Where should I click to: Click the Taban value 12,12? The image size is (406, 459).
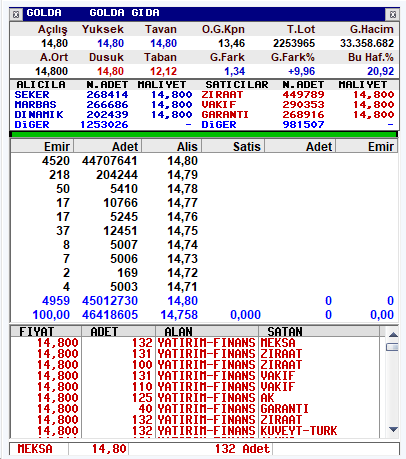tap(163, 71)
